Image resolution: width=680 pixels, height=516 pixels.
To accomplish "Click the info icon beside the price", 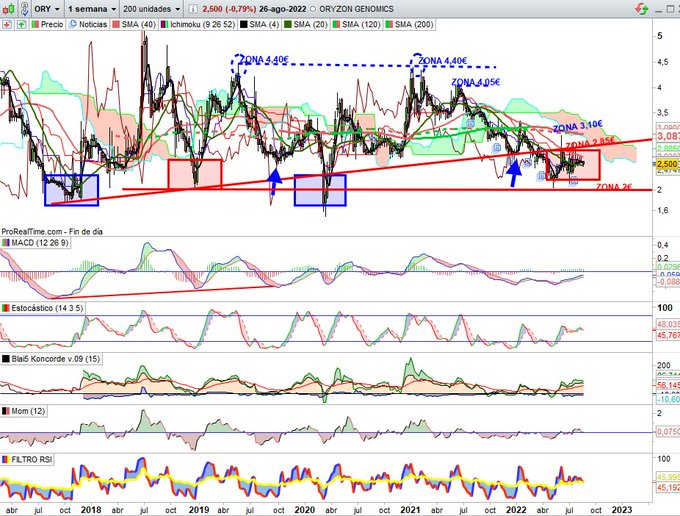I will 193,9.
